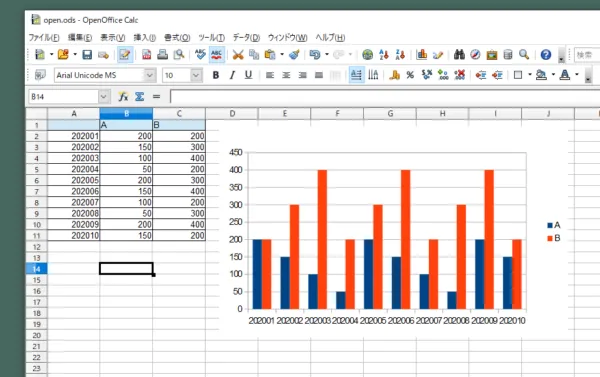This screenshot has height=377, width=600.
Task: Click the Data Sources cylinder icon
Action: click(x=508, y=55)
